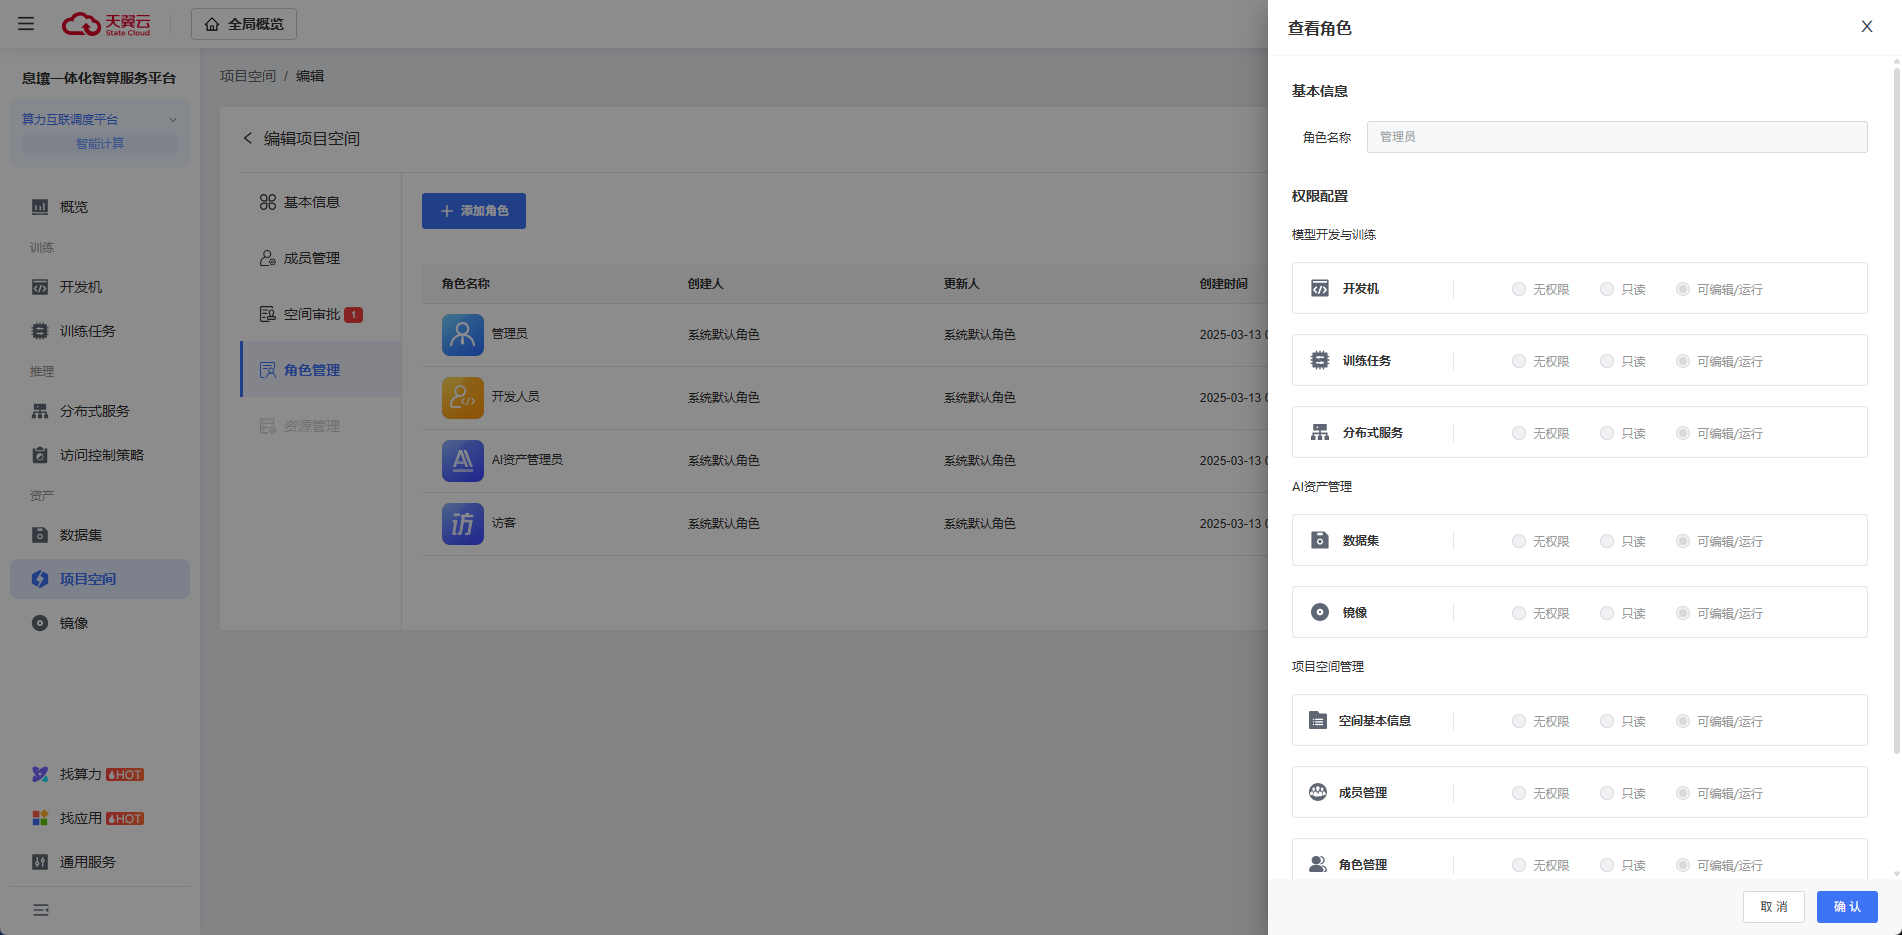Select 无权限 radio for 角色管理 permission
The height and width of the screenshot is (935, 1902).
click(1519, 865)
